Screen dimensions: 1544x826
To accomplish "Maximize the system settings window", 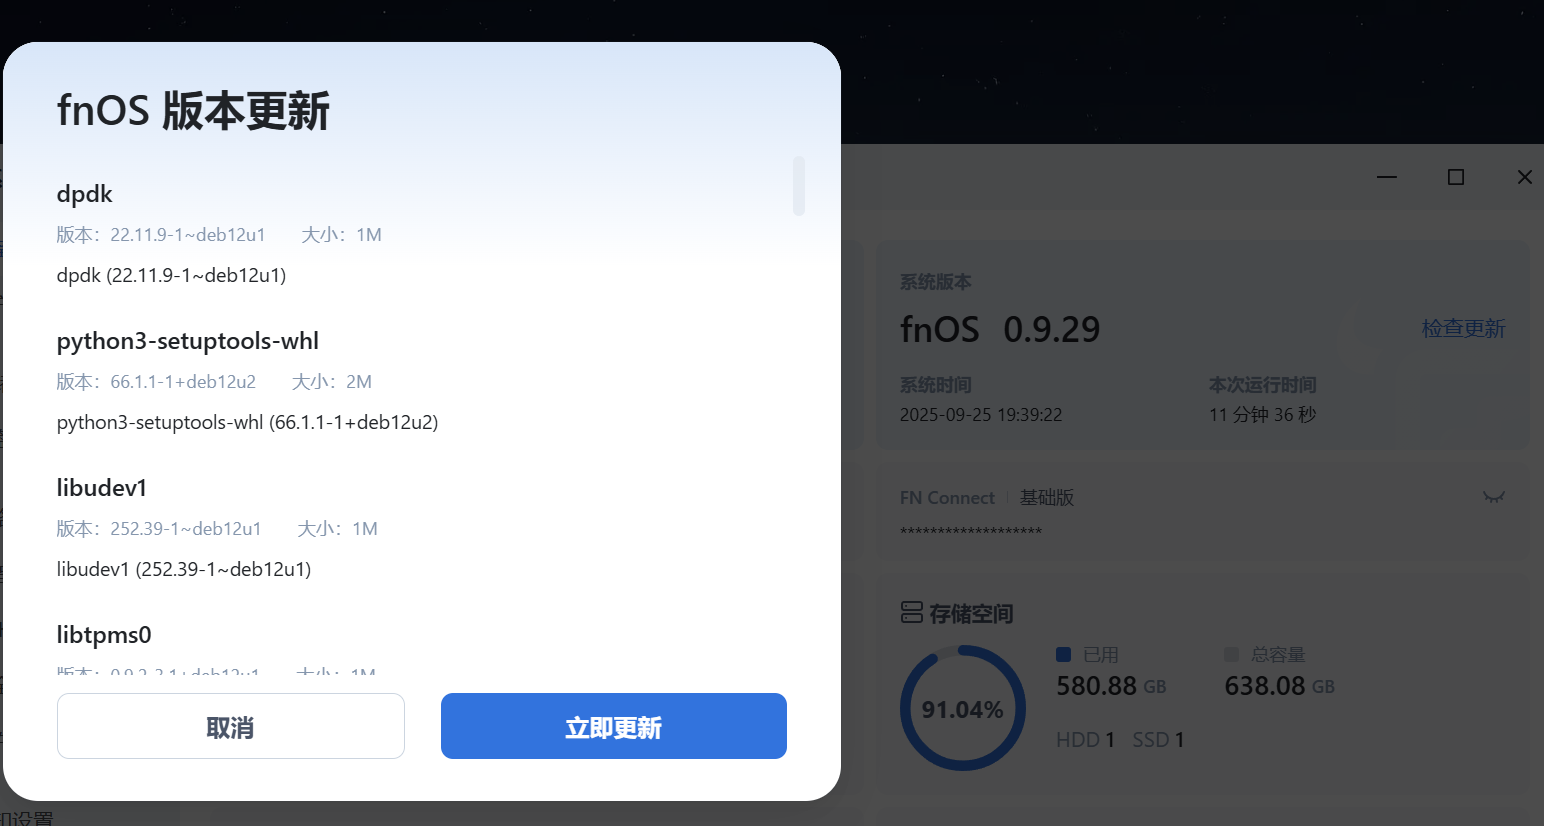I will (x=1456, y=177).
